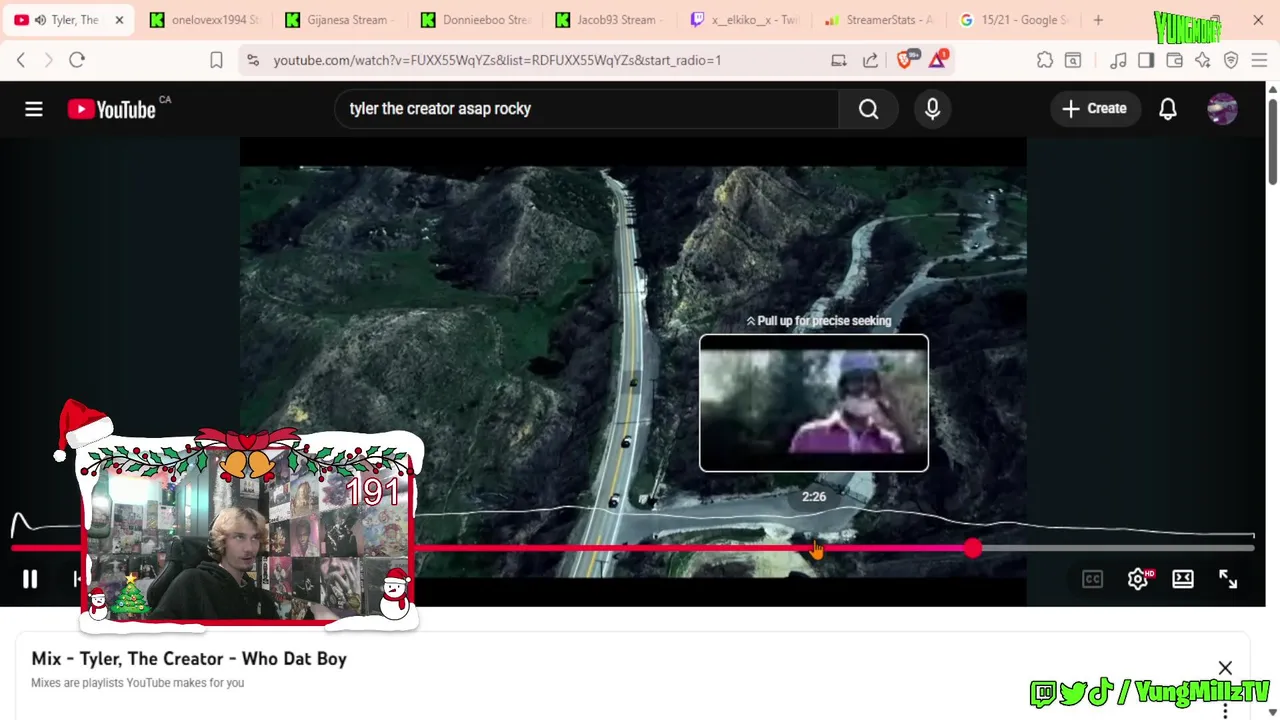Switch to the onelovexx1994 Stream tab
1280x720 pixels.
click(205, 20)
